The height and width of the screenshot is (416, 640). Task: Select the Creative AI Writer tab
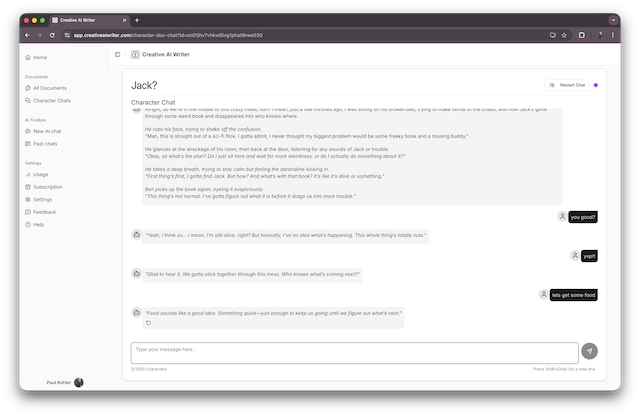89,20
